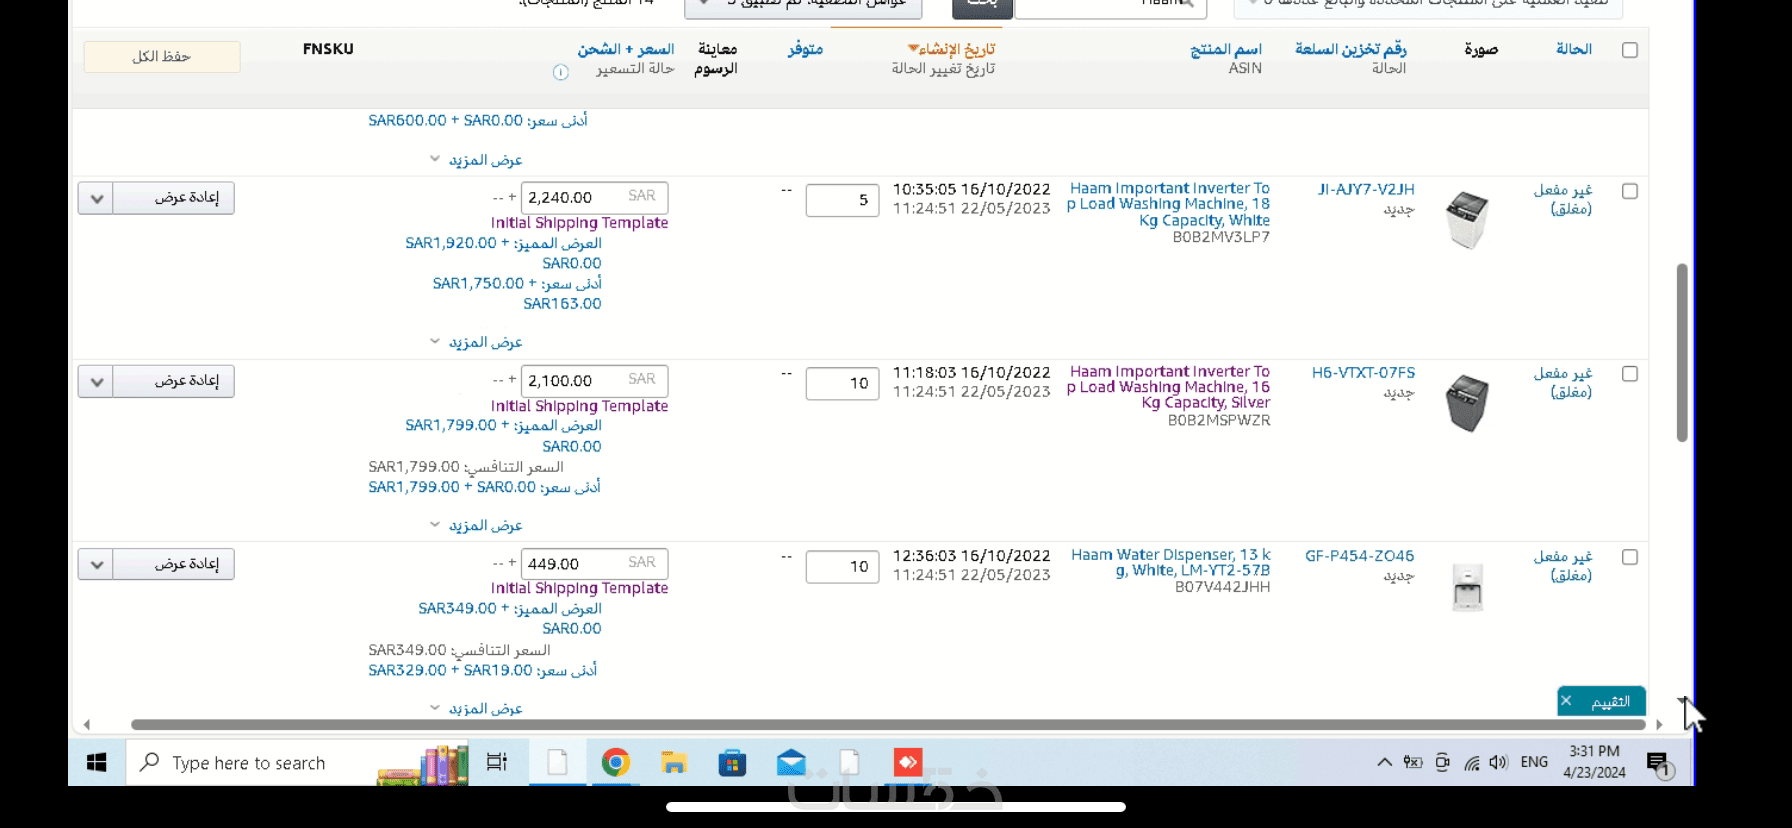This screenshot has height=828, width=1792.
Task: Edit quantity field for H6-VTXT-07FS listing
Action: 842,383
